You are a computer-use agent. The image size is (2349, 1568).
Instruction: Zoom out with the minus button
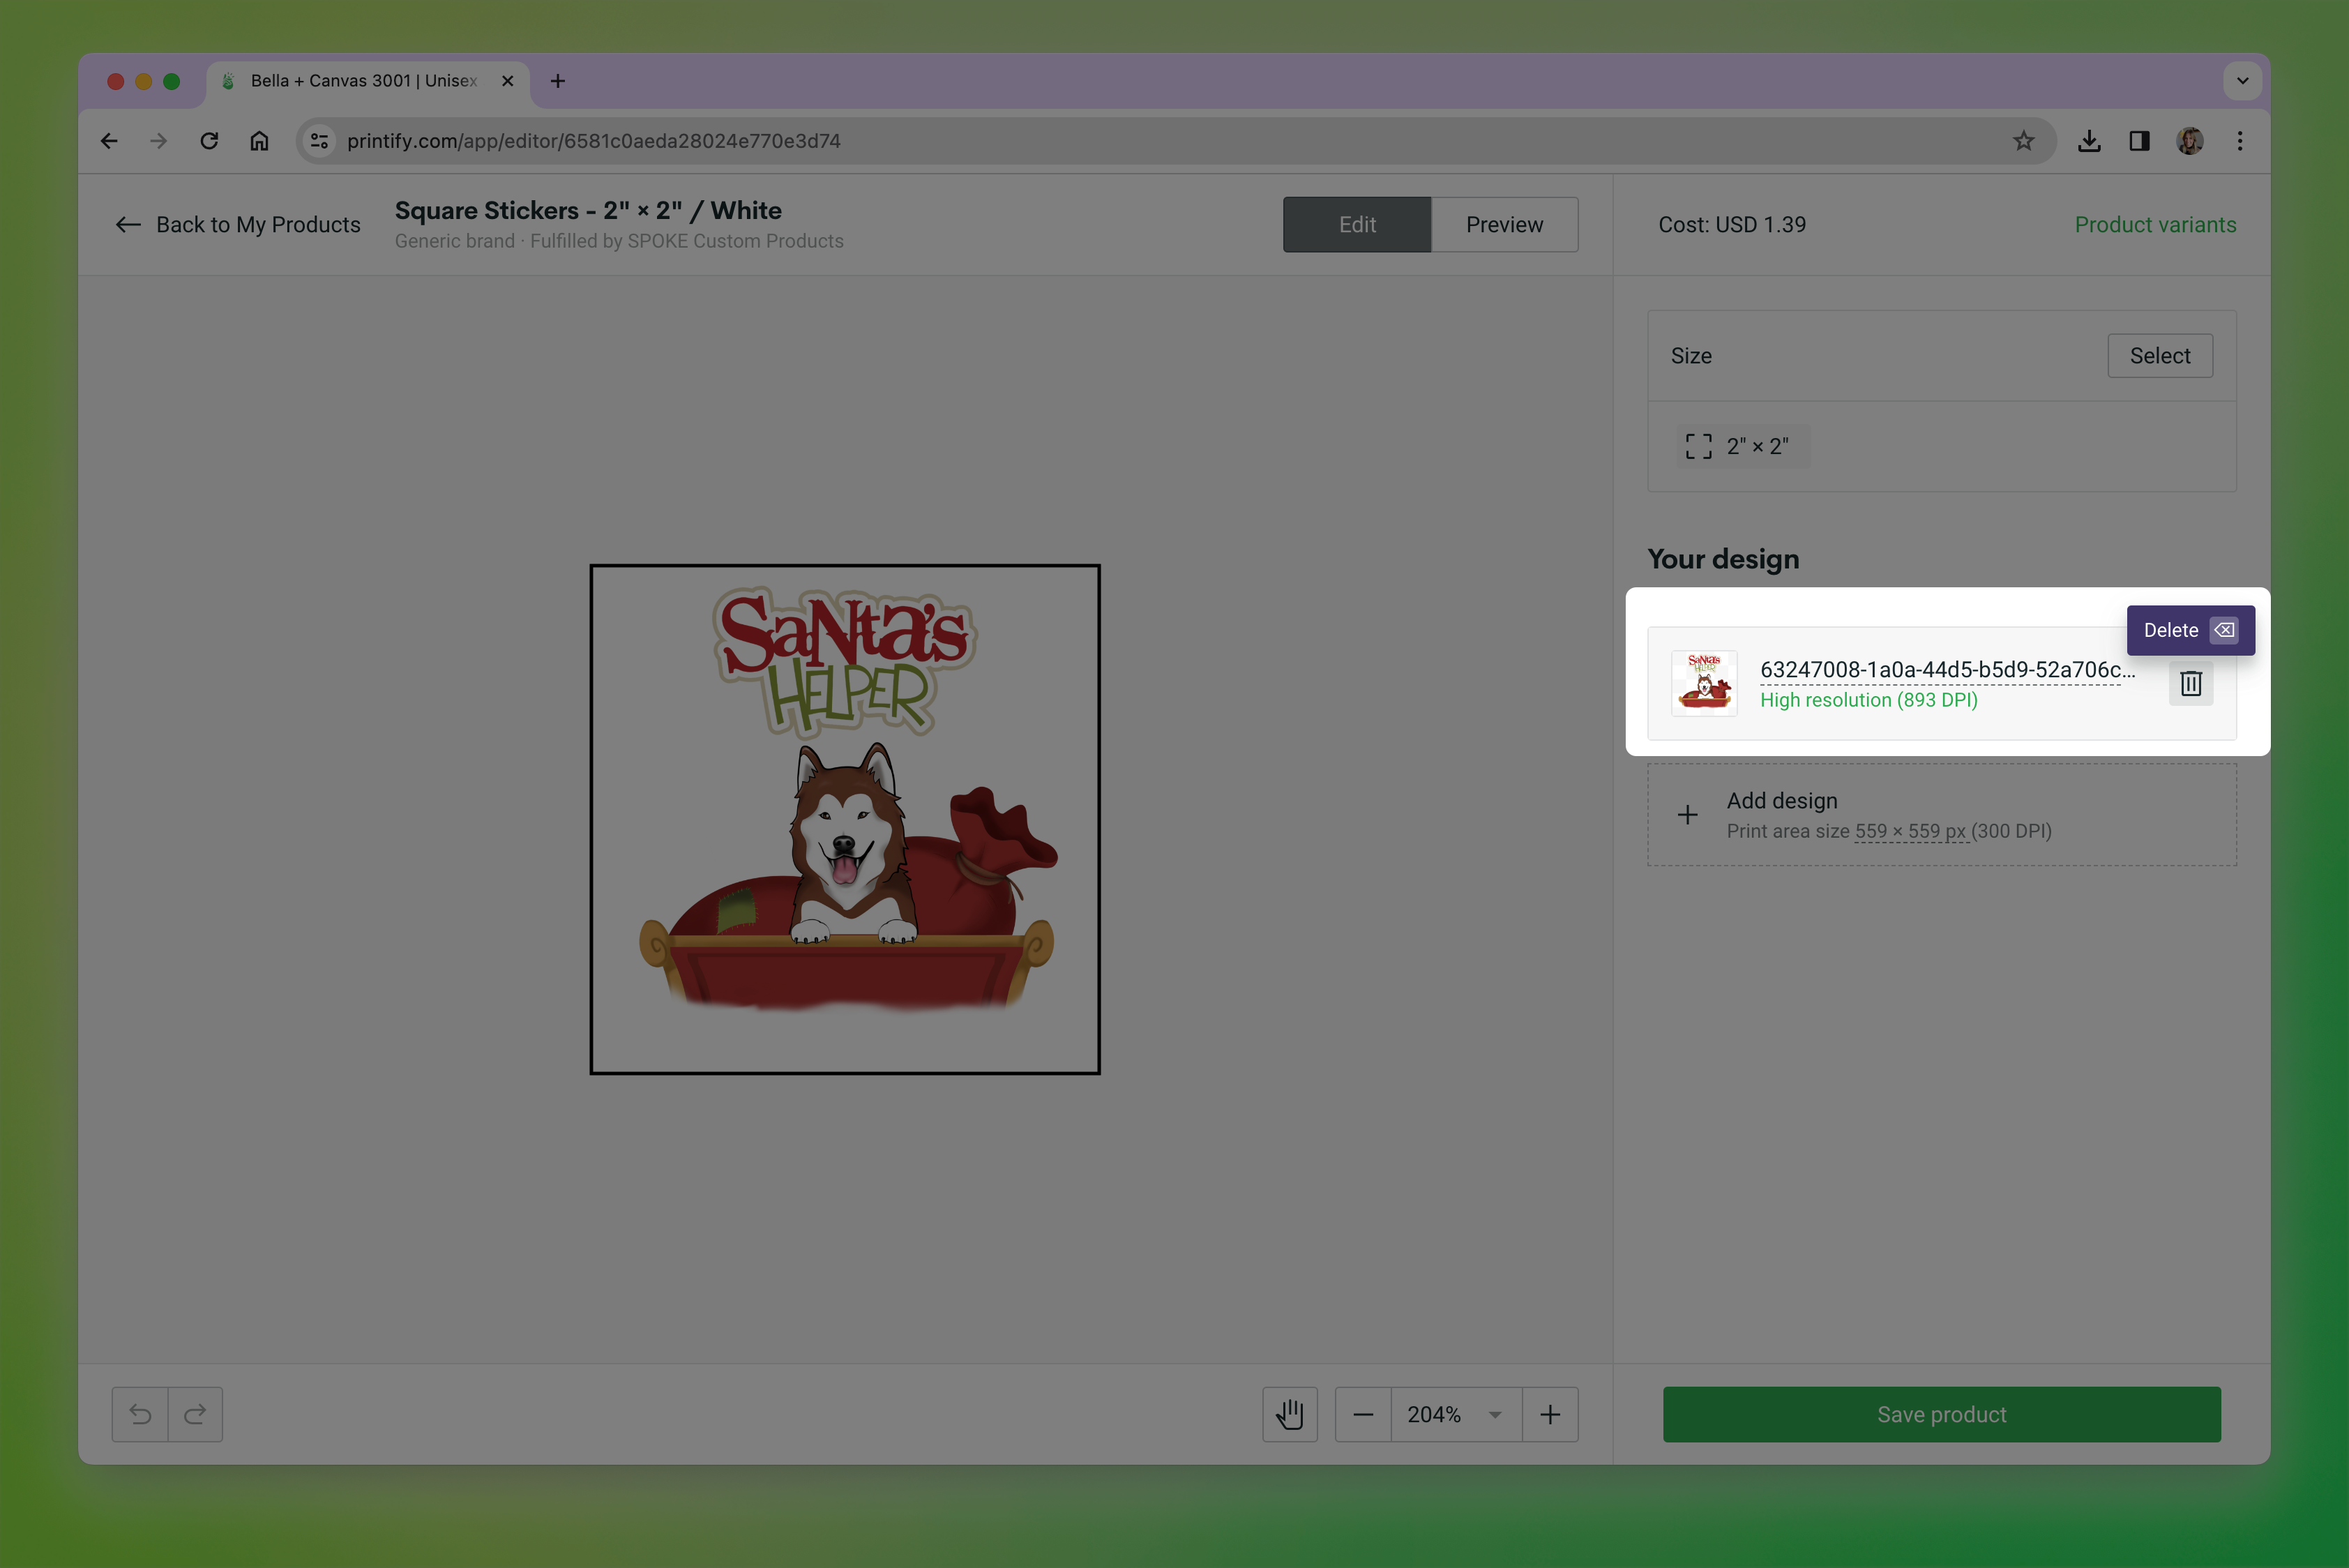(x=1362, y=1414)
